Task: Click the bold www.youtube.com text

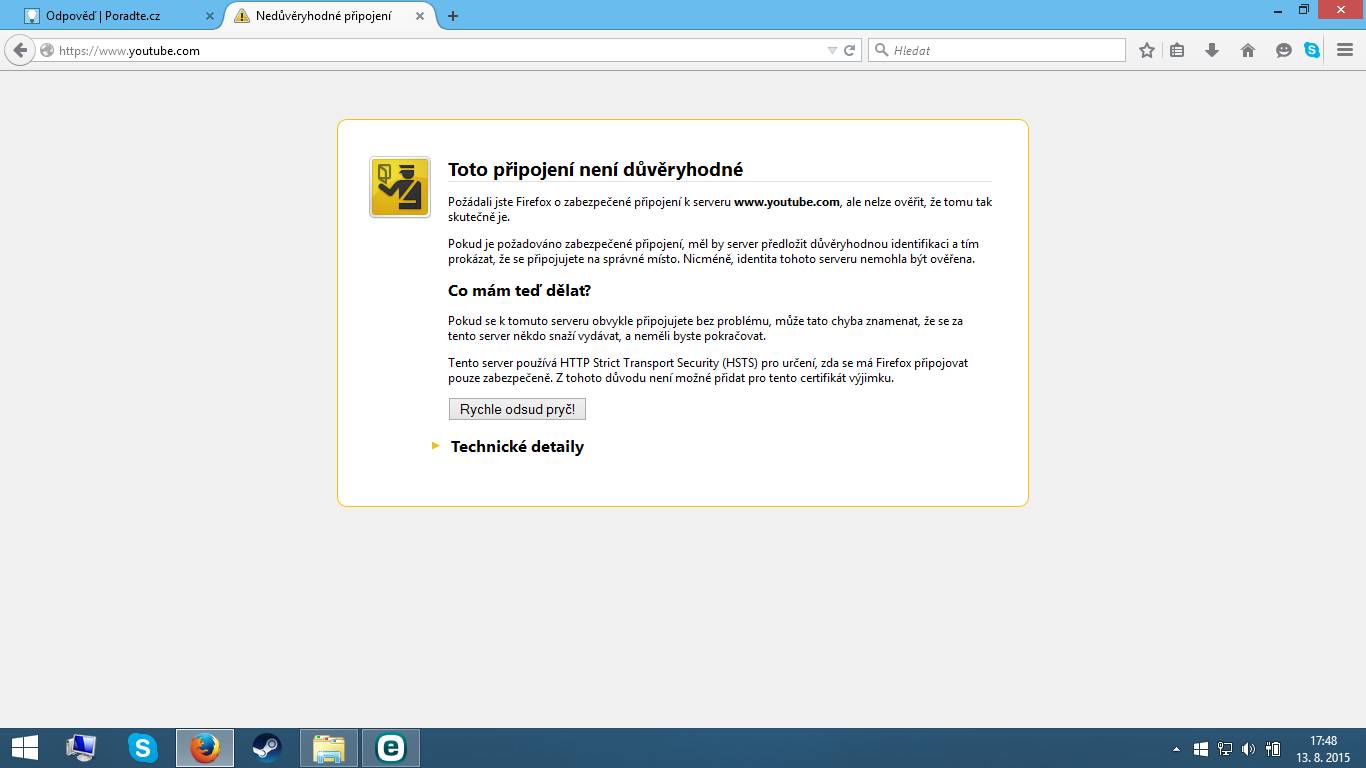Action: (787, 202)
